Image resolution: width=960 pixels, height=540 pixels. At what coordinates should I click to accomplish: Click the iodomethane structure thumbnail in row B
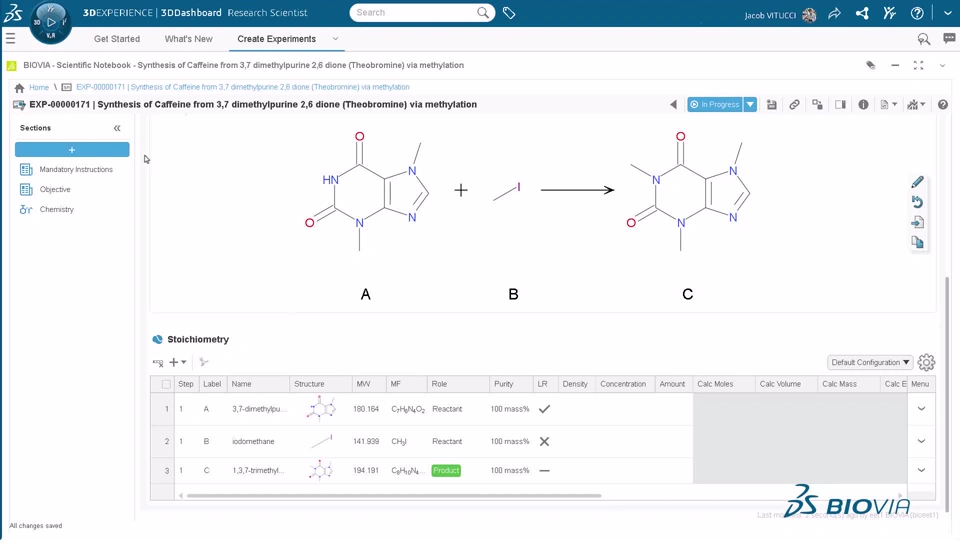321,441
